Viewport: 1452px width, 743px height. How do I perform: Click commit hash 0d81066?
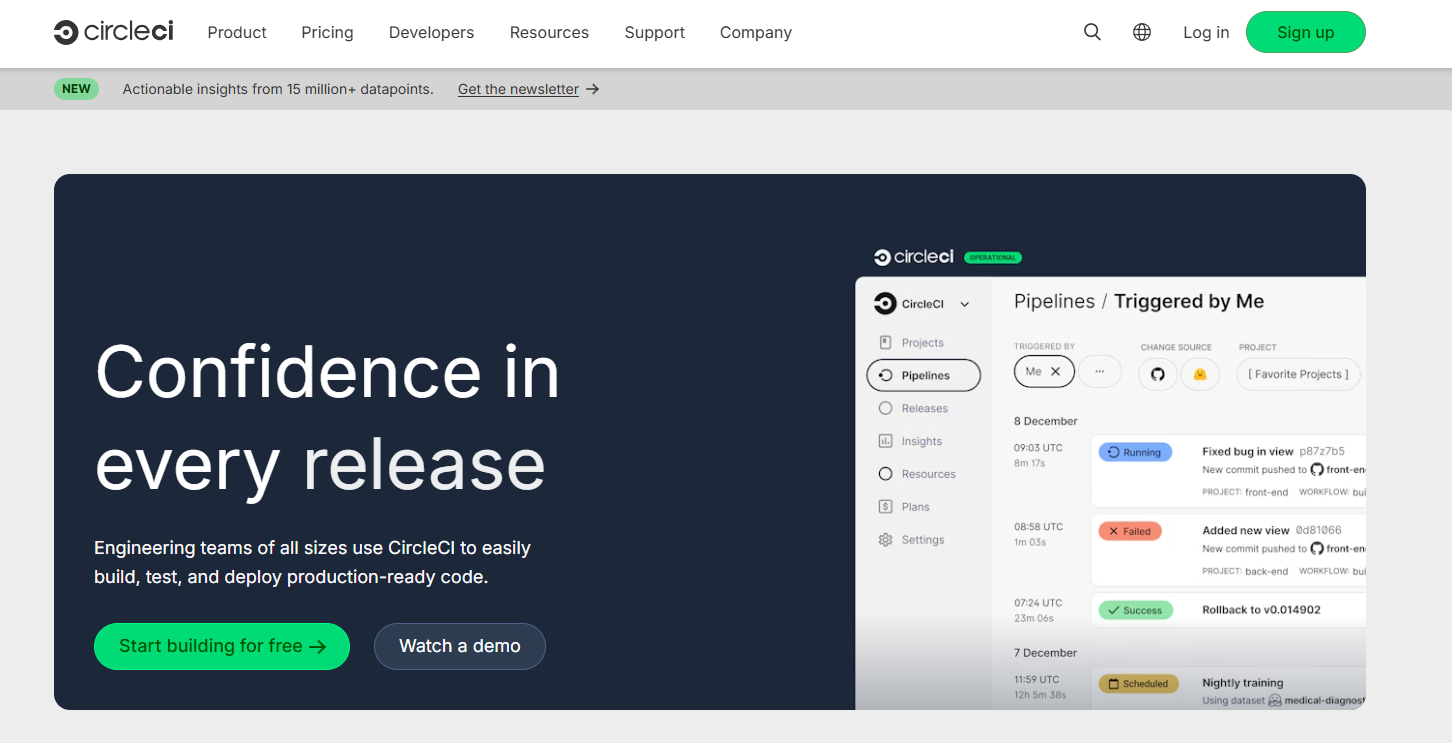point(1318,530)
